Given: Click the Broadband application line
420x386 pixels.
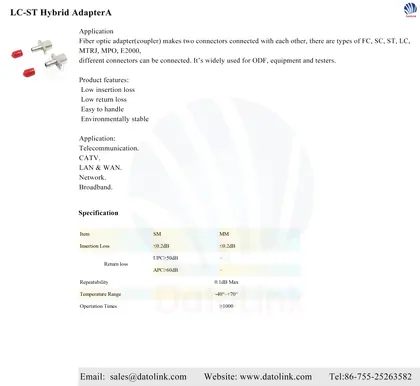Looking at the screenshot, I should click(x=95, y=187).
